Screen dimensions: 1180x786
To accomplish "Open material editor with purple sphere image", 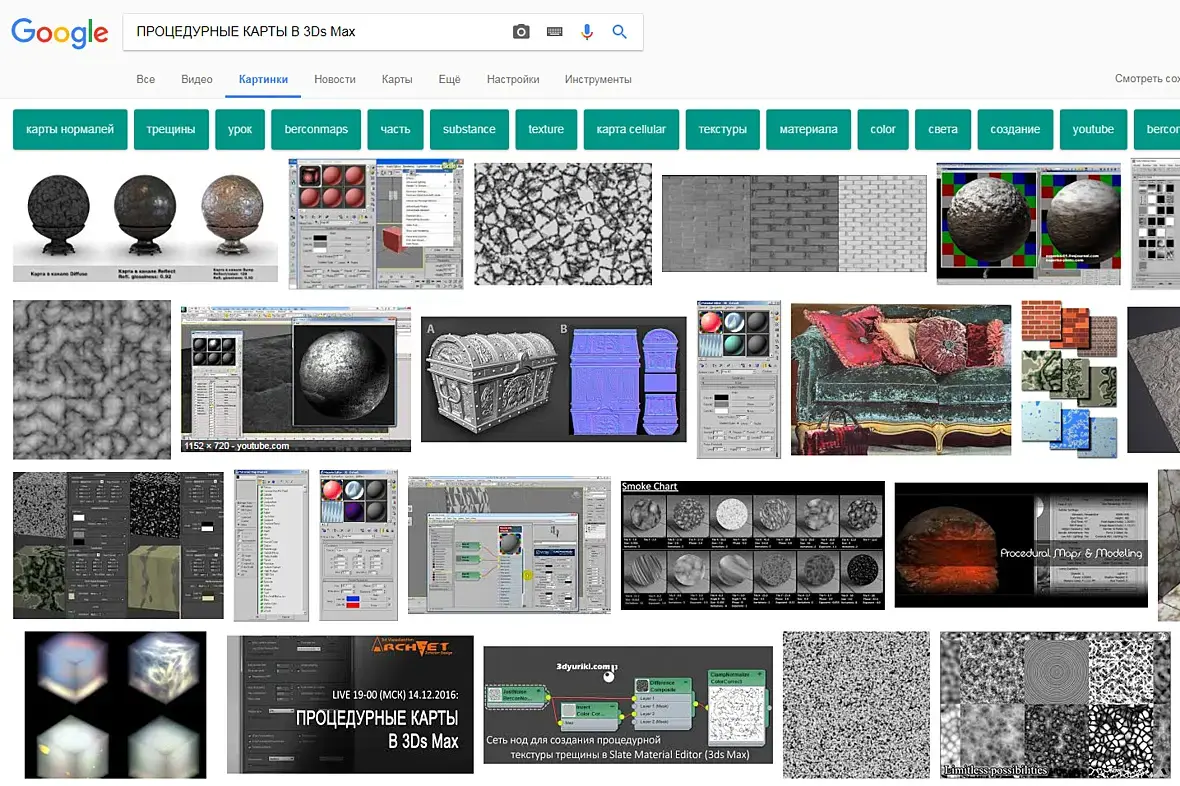I will [358, 545].
